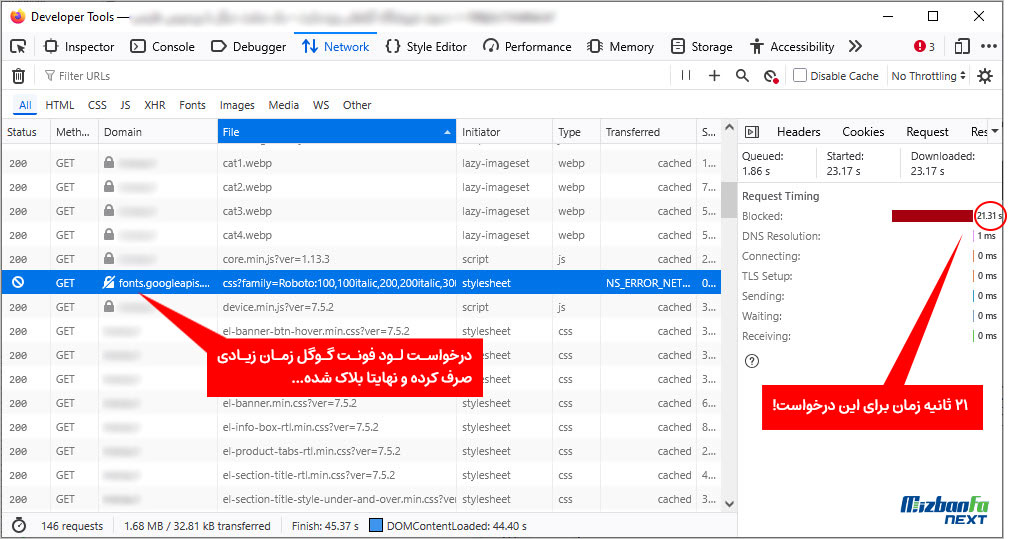
Task: Open the DevTools three-dot menu
Action: [988, 46]
